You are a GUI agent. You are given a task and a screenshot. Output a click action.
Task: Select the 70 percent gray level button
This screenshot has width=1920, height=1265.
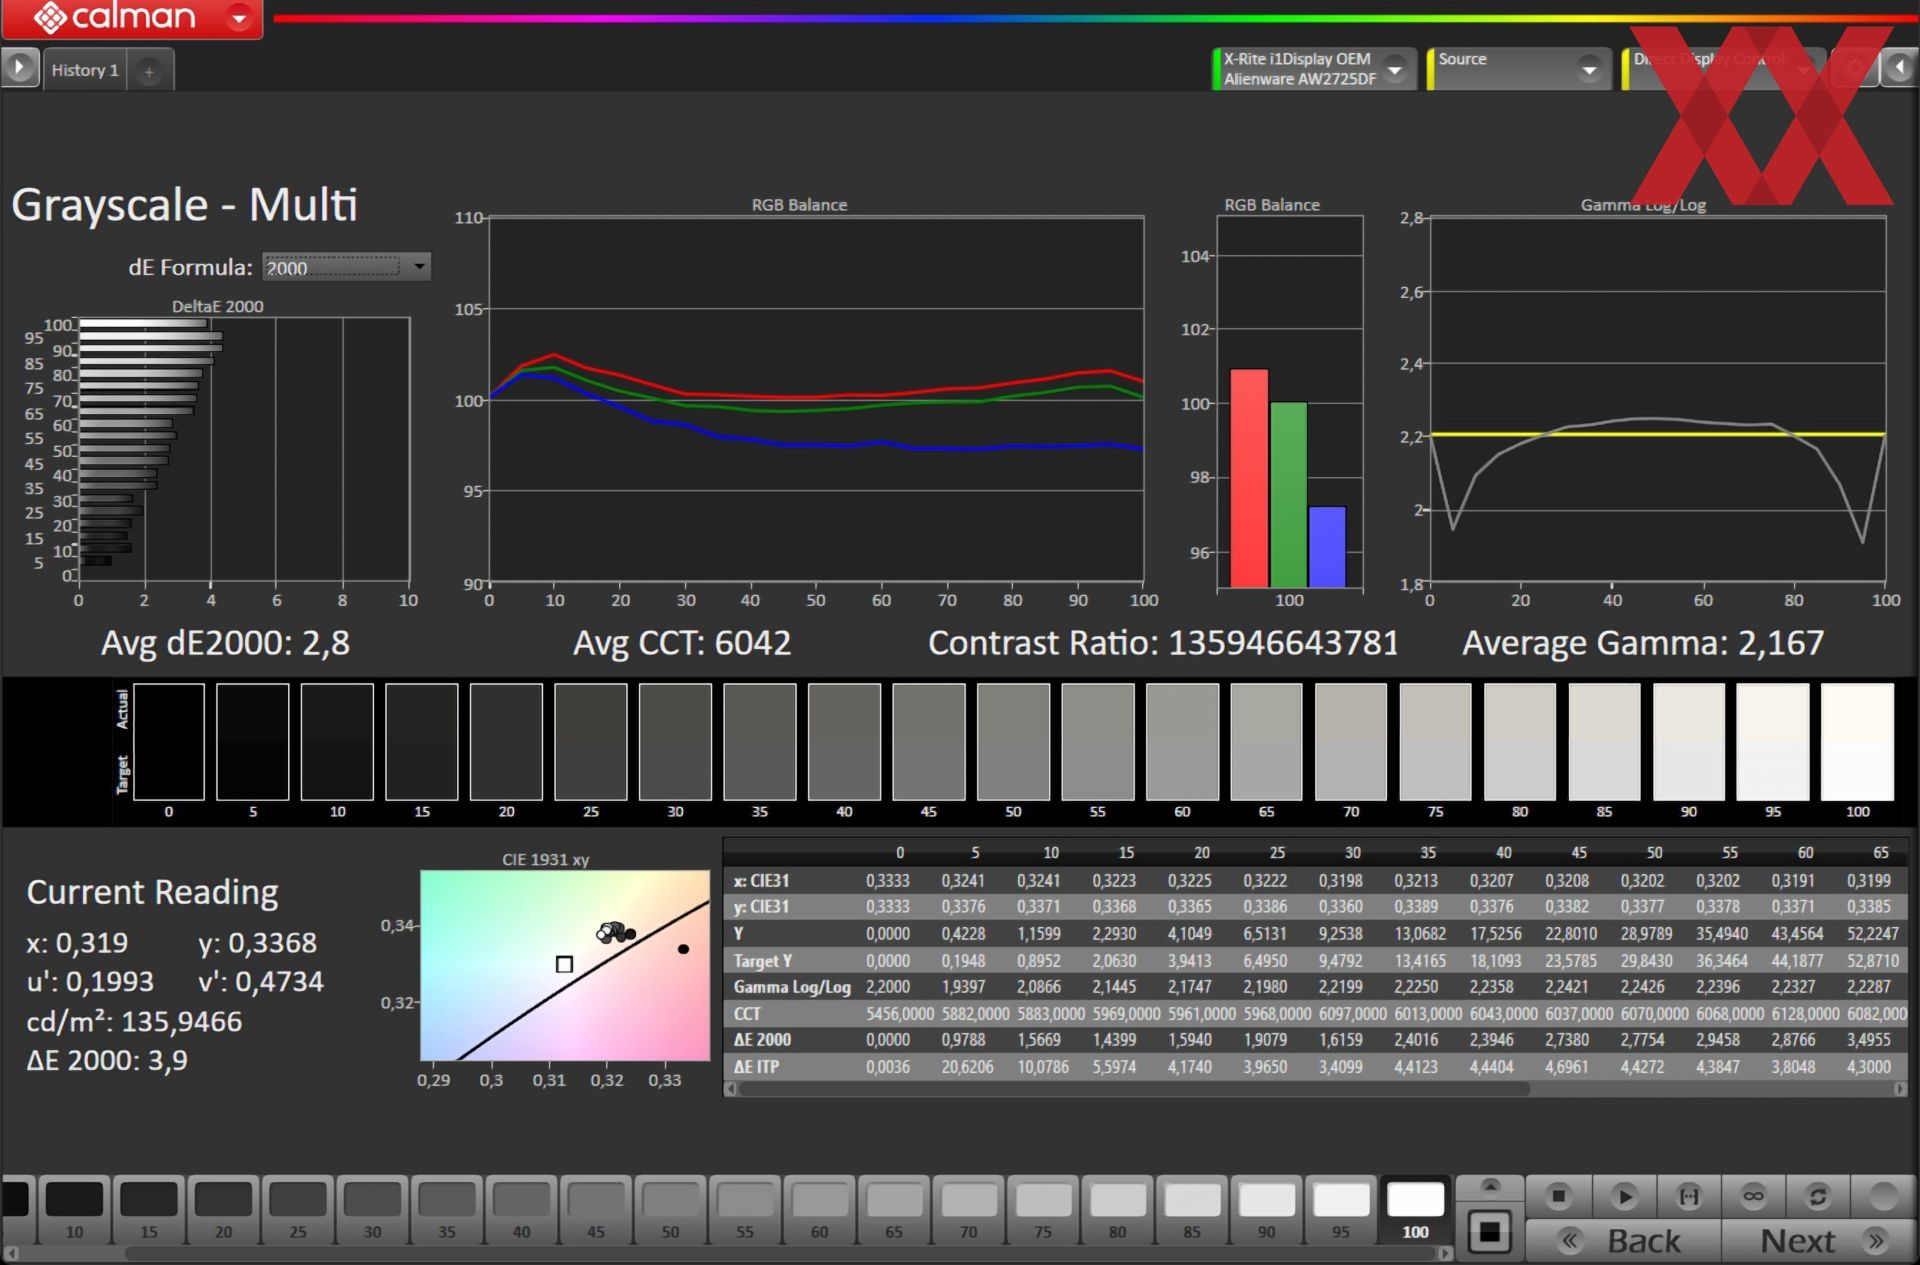(x=969, y=1210)
